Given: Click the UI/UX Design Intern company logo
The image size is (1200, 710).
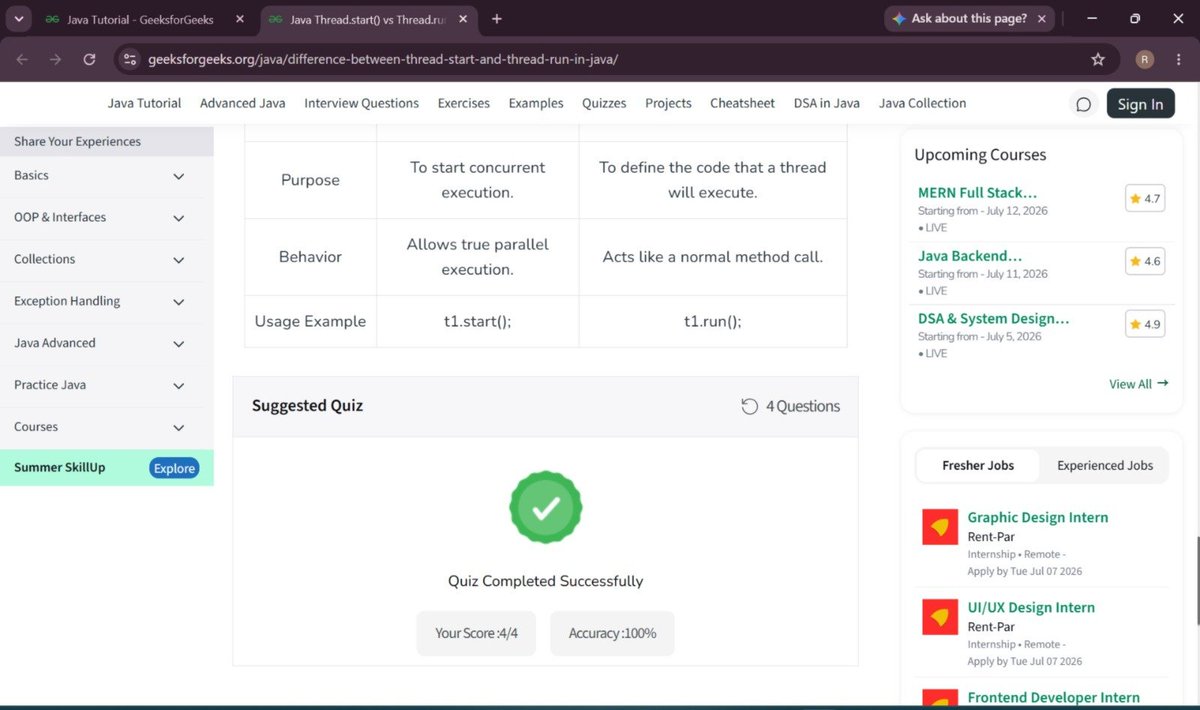Looking at the screenshot, I should 940,617.
